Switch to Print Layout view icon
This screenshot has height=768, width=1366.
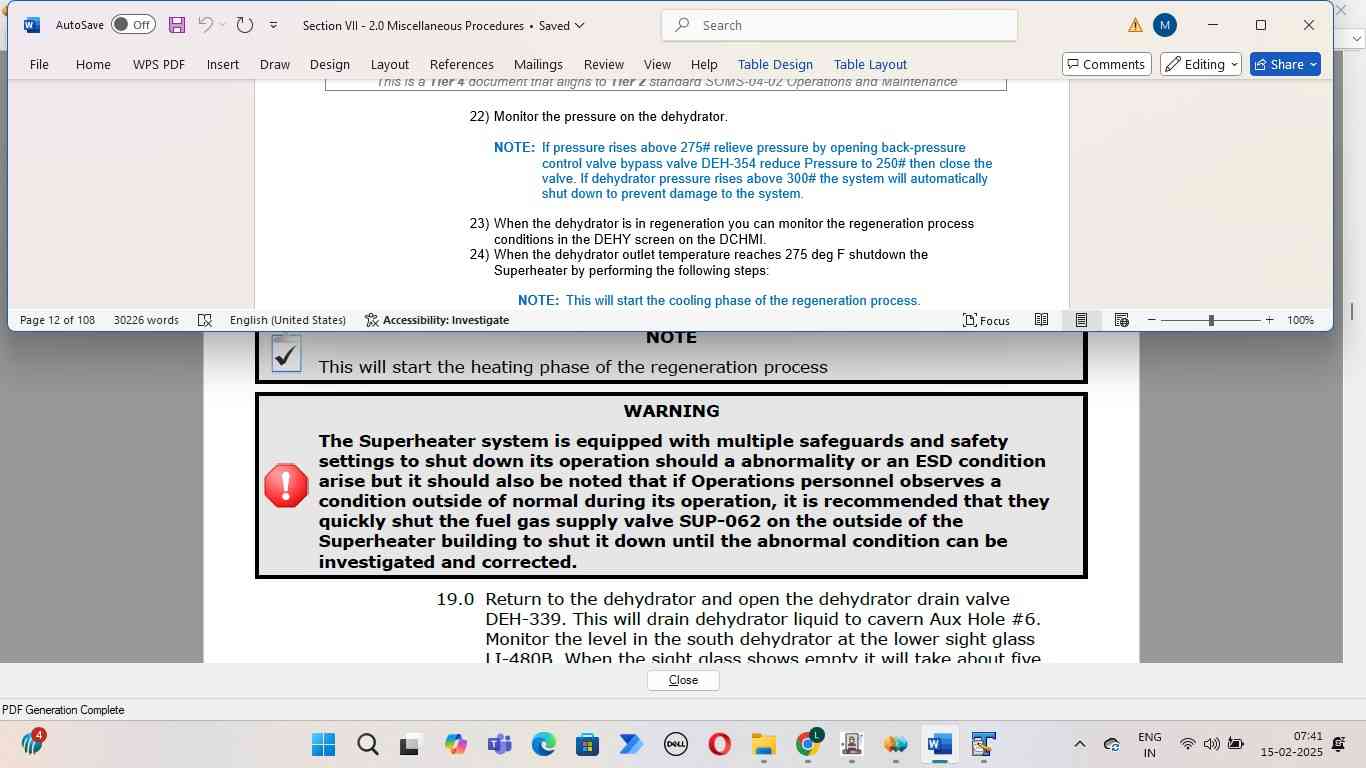1081,320
